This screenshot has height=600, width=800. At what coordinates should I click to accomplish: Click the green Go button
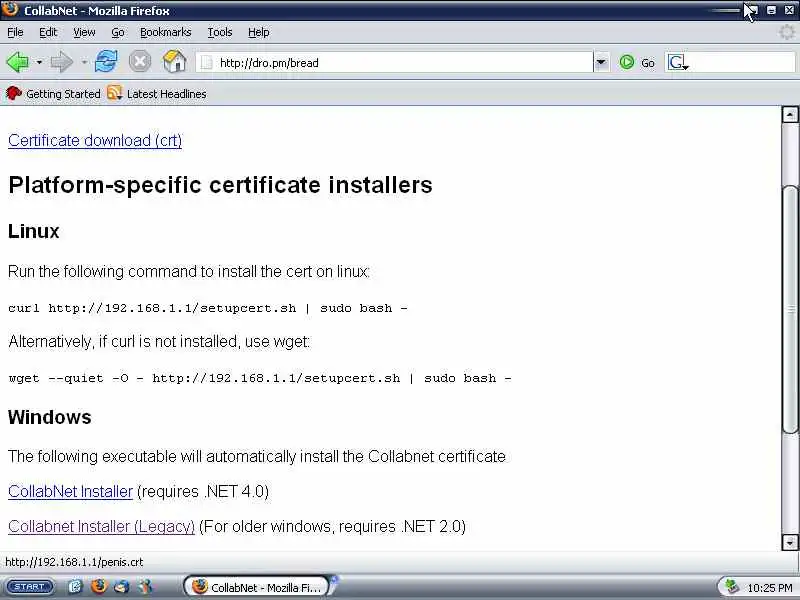pos(637,63)
